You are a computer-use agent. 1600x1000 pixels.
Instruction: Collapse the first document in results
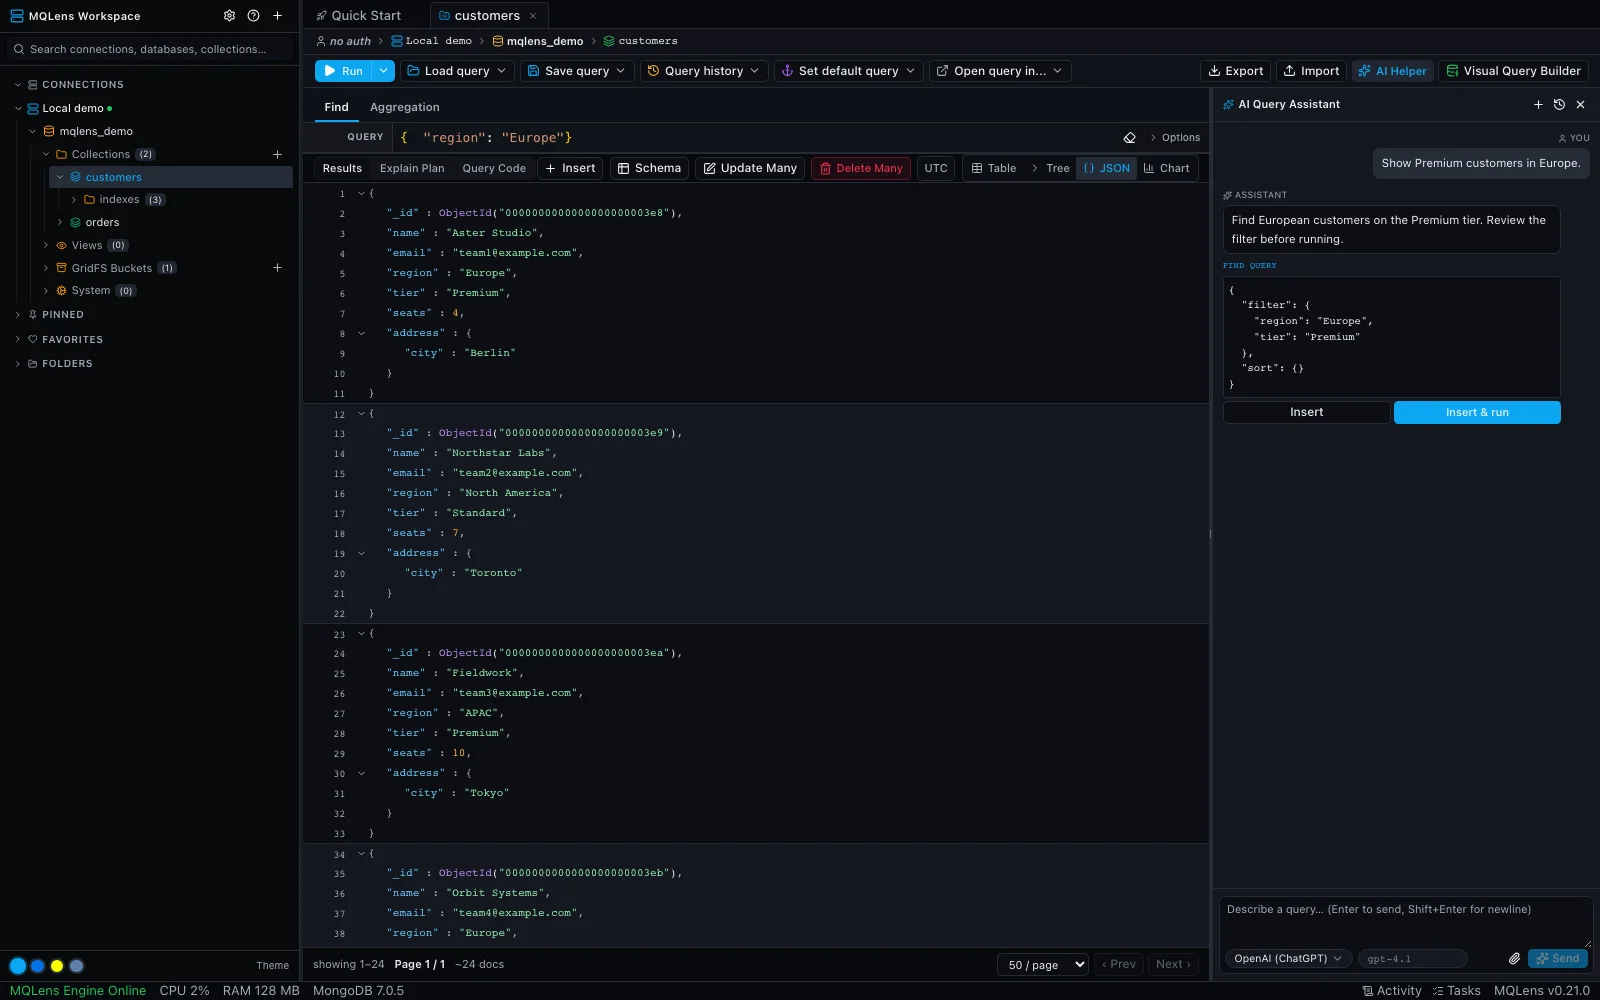click(361, 193)
